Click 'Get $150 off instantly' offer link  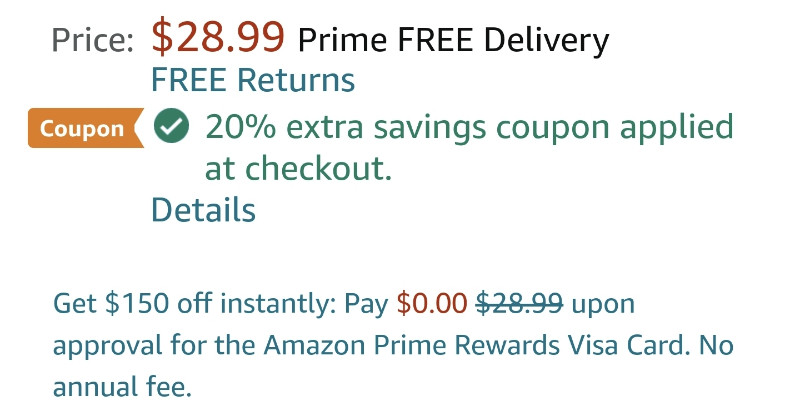click(194, 303)
